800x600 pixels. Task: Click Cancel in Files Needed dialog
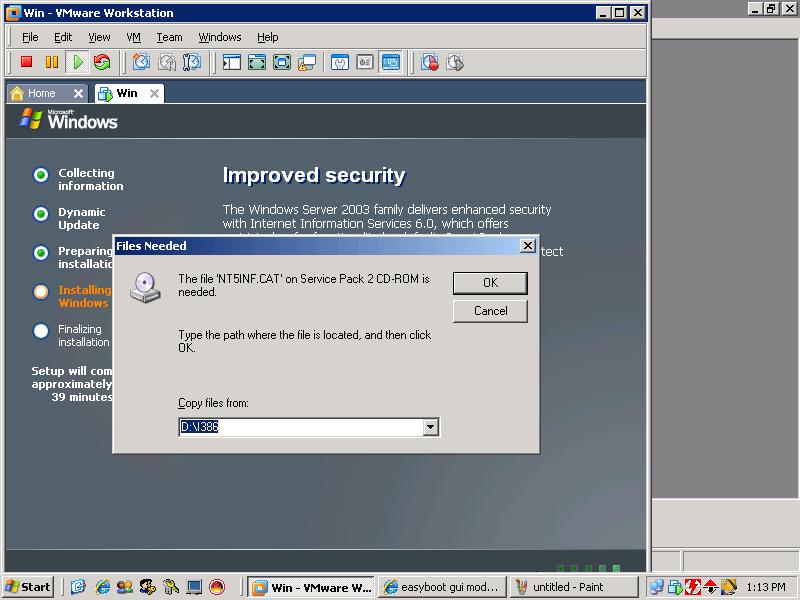490,311
